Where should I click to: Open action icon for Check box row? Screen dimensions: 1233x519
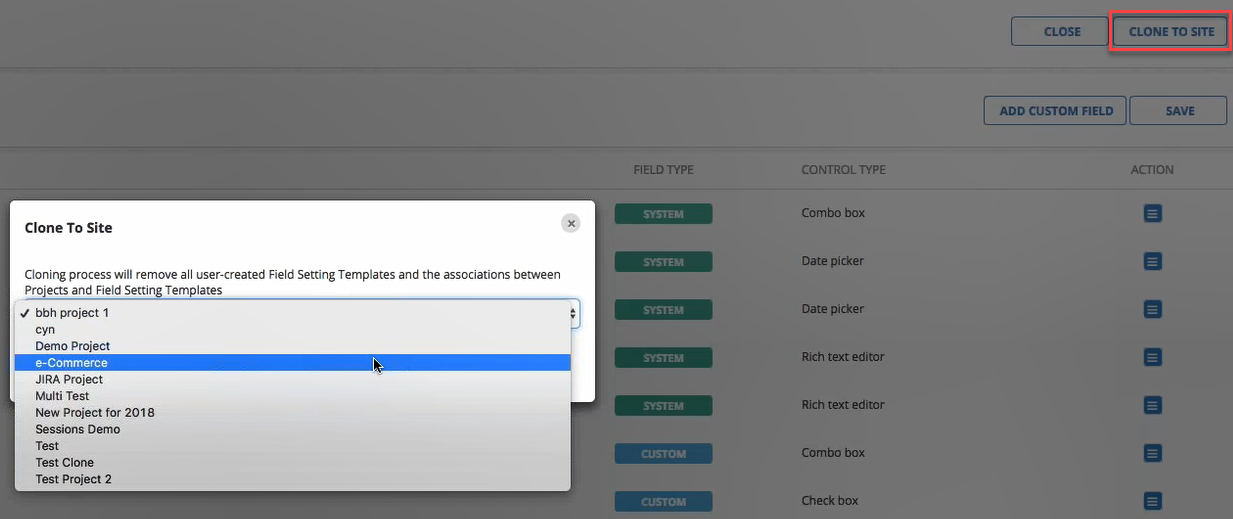pyautogui.click(x=1152, y=502)
